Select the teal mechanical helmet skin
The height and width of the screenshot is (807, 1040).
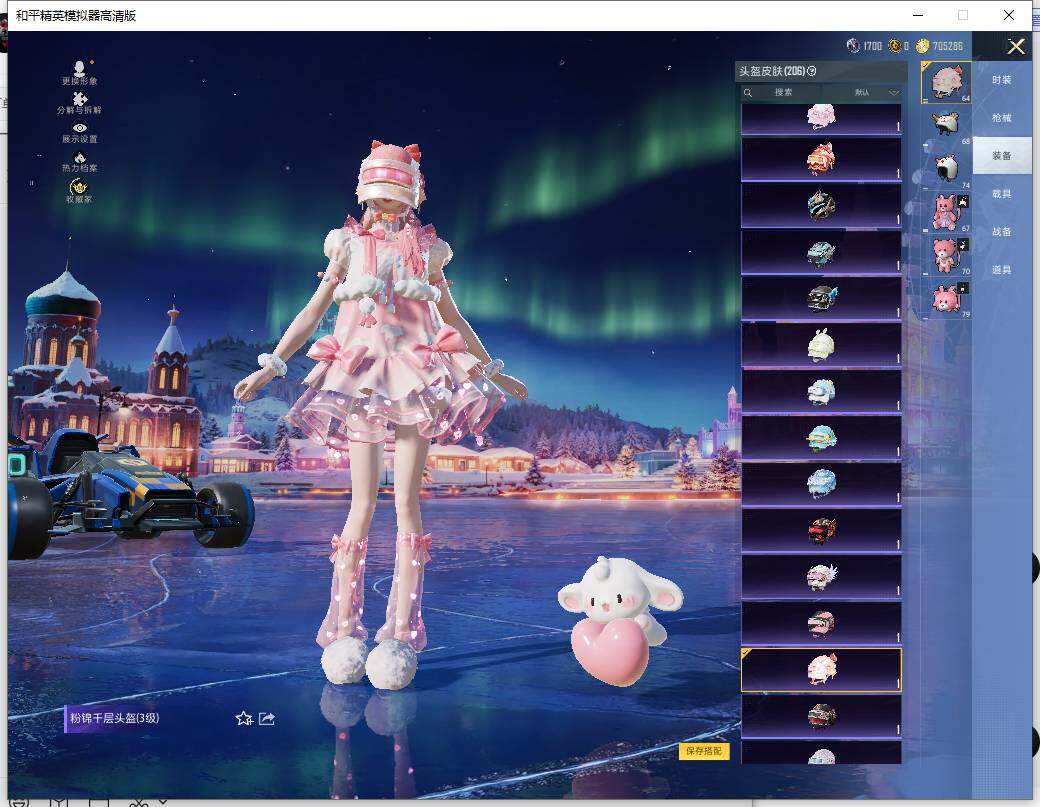tap(821, 252)
